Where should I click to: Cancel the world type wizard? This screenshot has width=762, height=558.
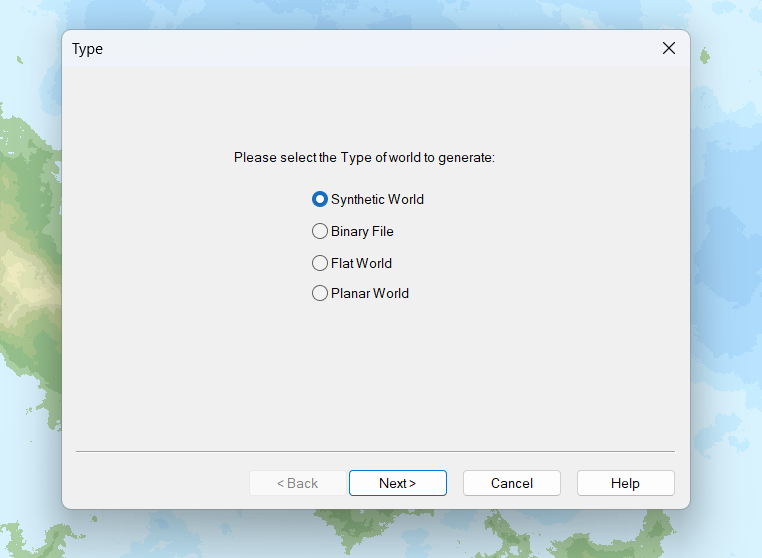pos(511,483)
